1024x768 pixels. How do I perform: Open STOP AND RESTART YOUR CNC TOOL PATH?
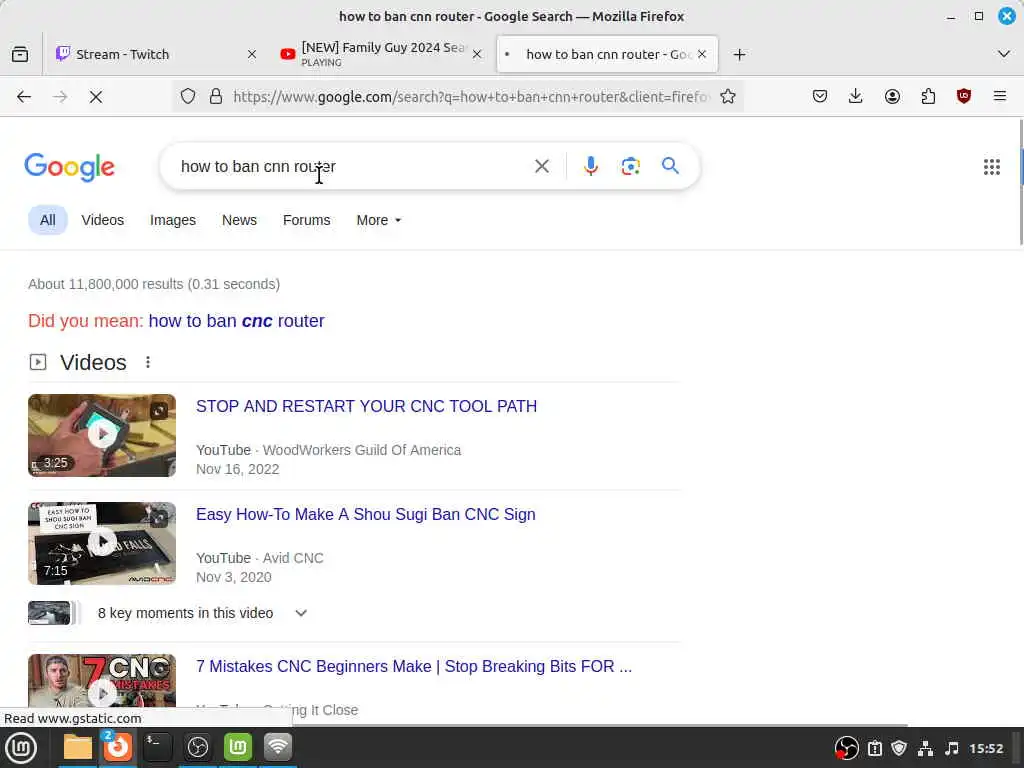pos(366,406)
